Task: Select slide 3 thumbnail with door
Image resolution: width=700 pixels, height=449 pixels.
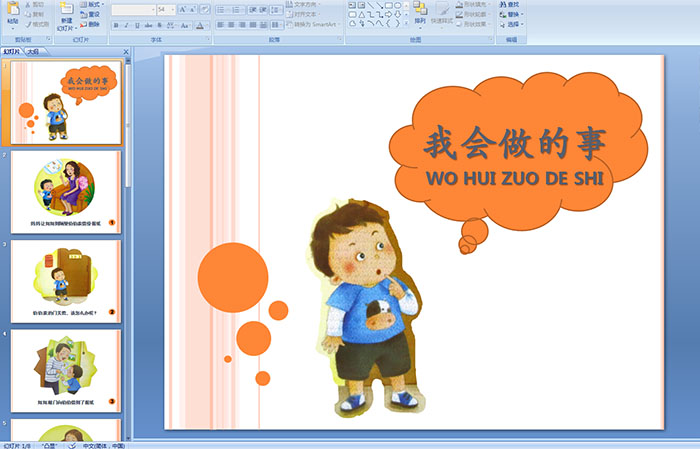Action: point(66,281)
